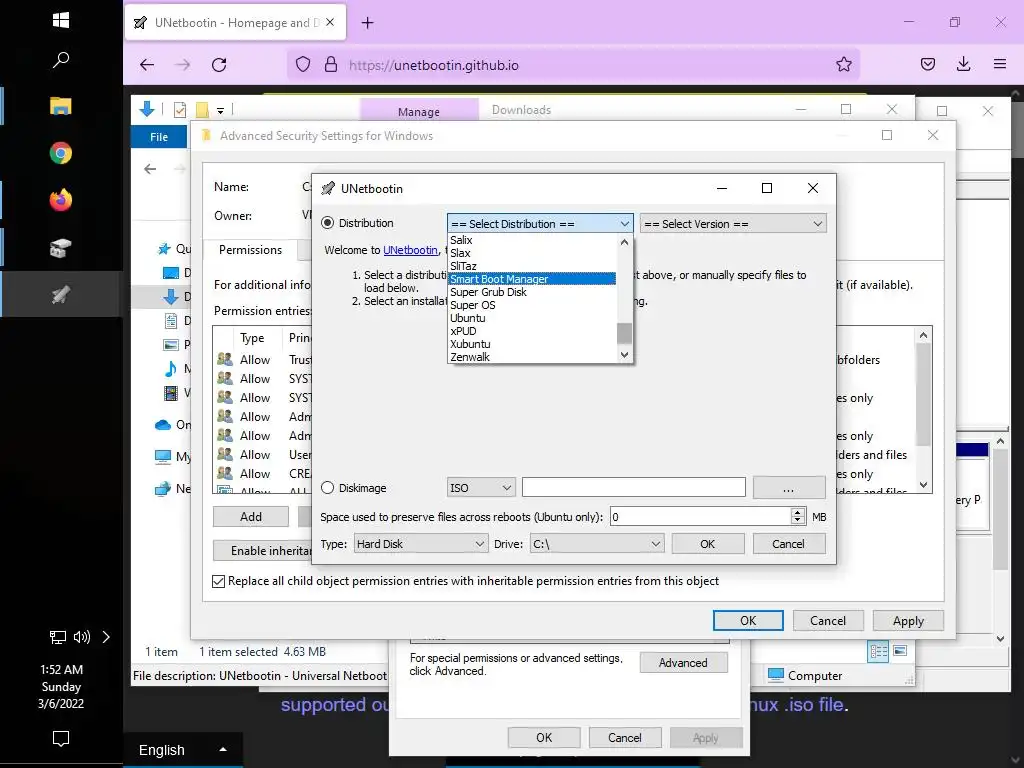
Task: Select the Diskimage radio button
Action: [x=328, y=488]
